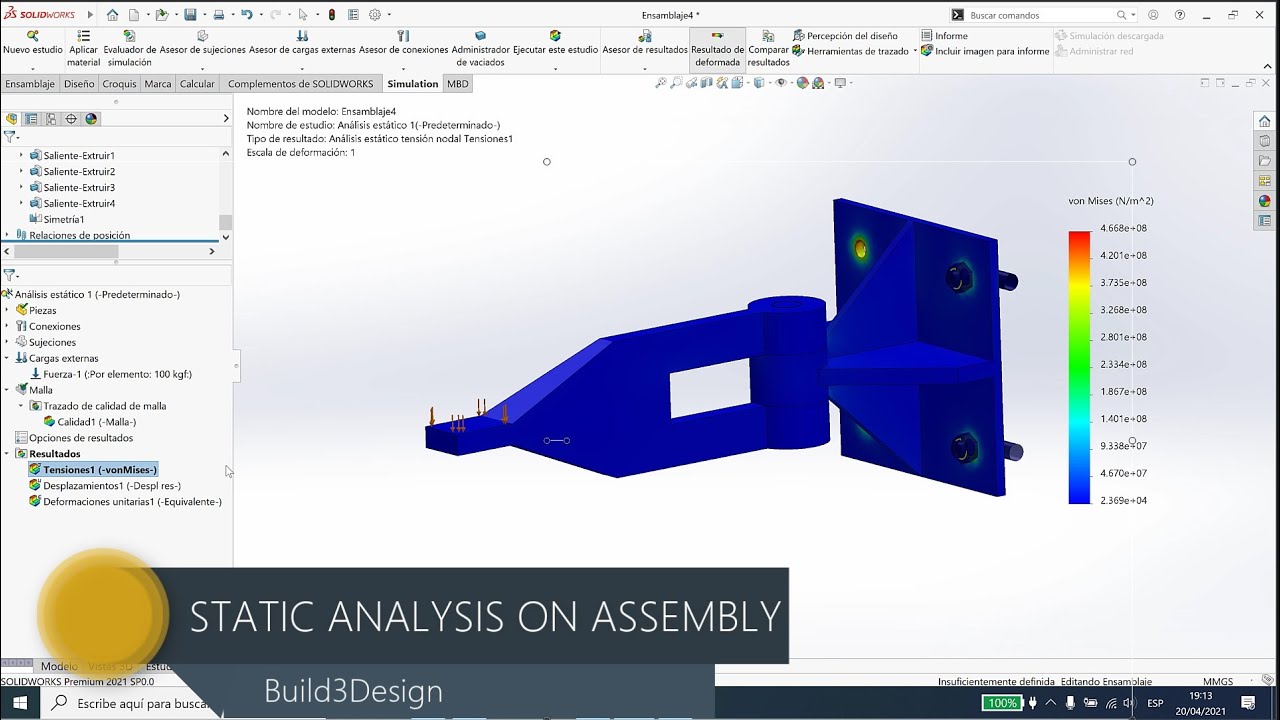Click the PropertyManager tab icon

[31, 118]
